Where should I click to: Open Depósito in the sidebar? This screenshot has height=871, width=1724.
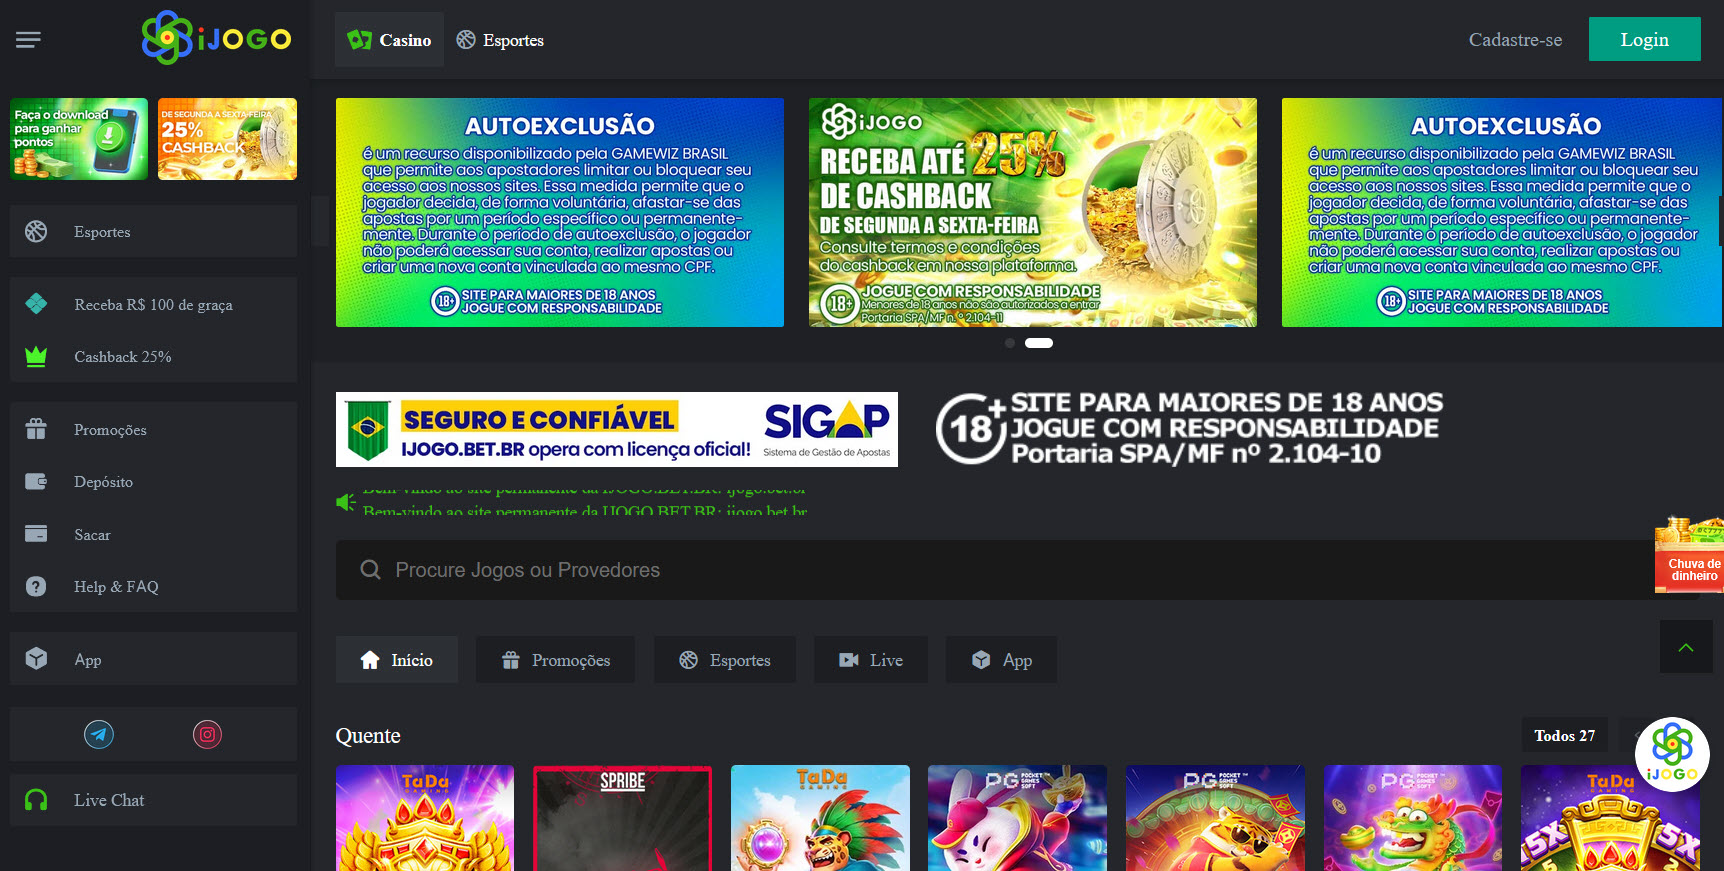103,482
